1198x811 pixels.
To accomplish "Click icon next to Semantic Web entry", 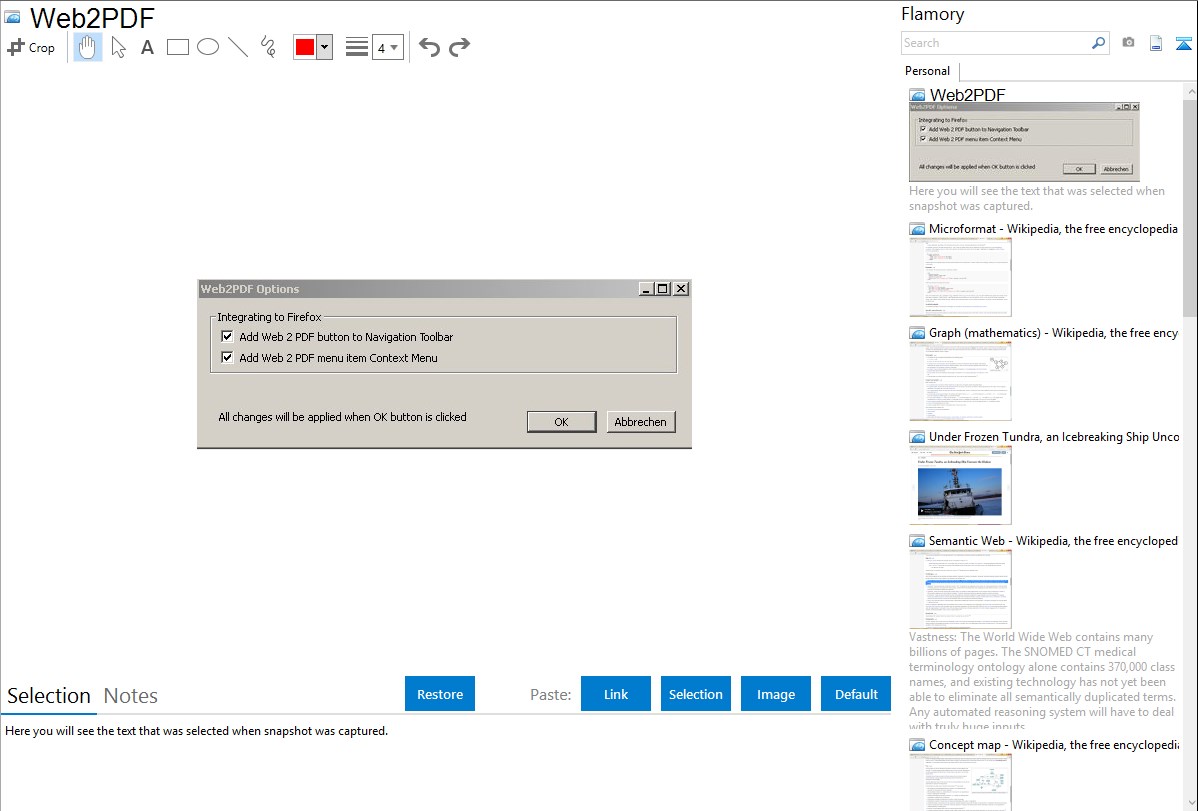I will 917,541.
